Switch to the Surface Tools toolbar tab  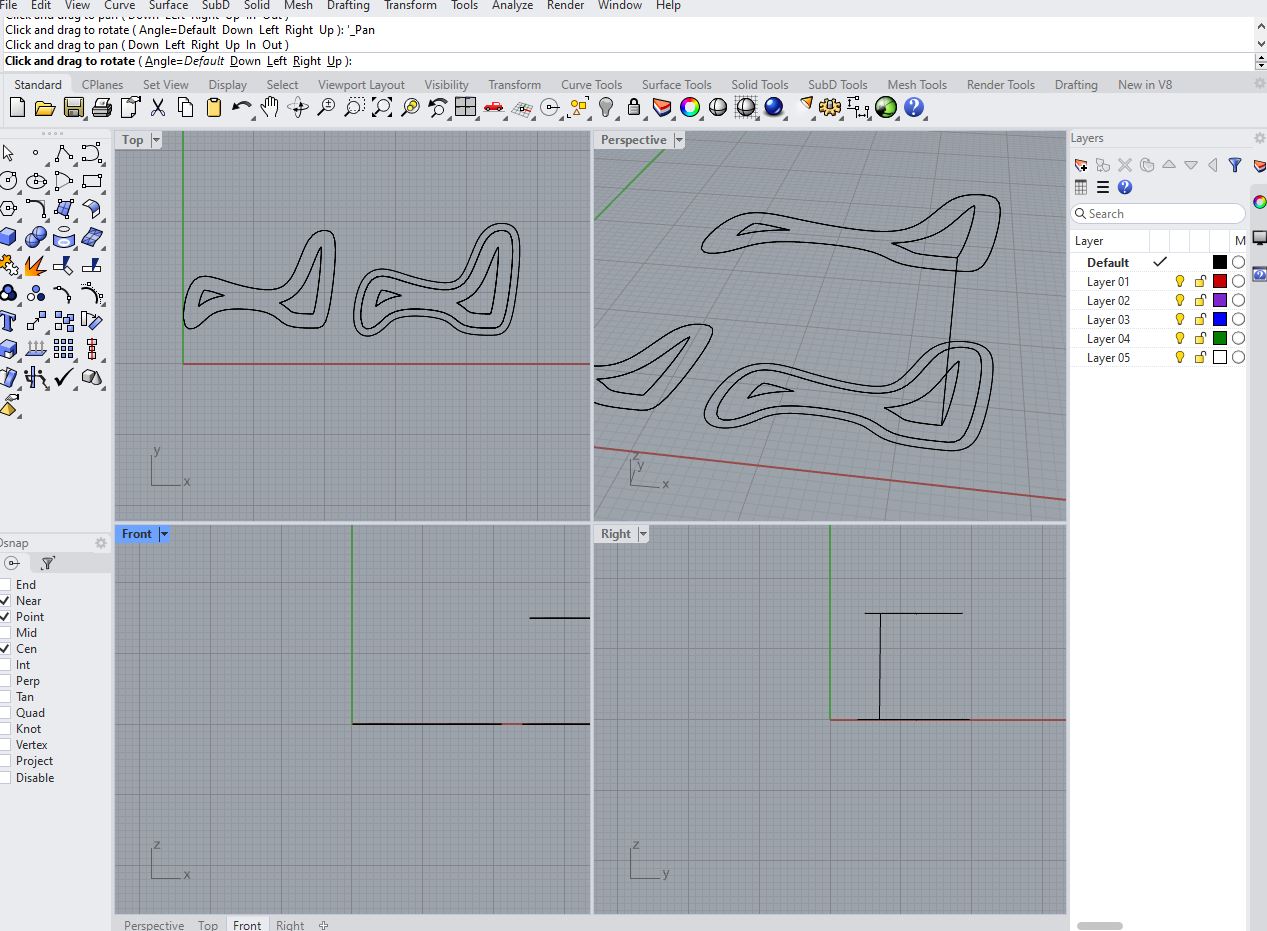[677, 84]
